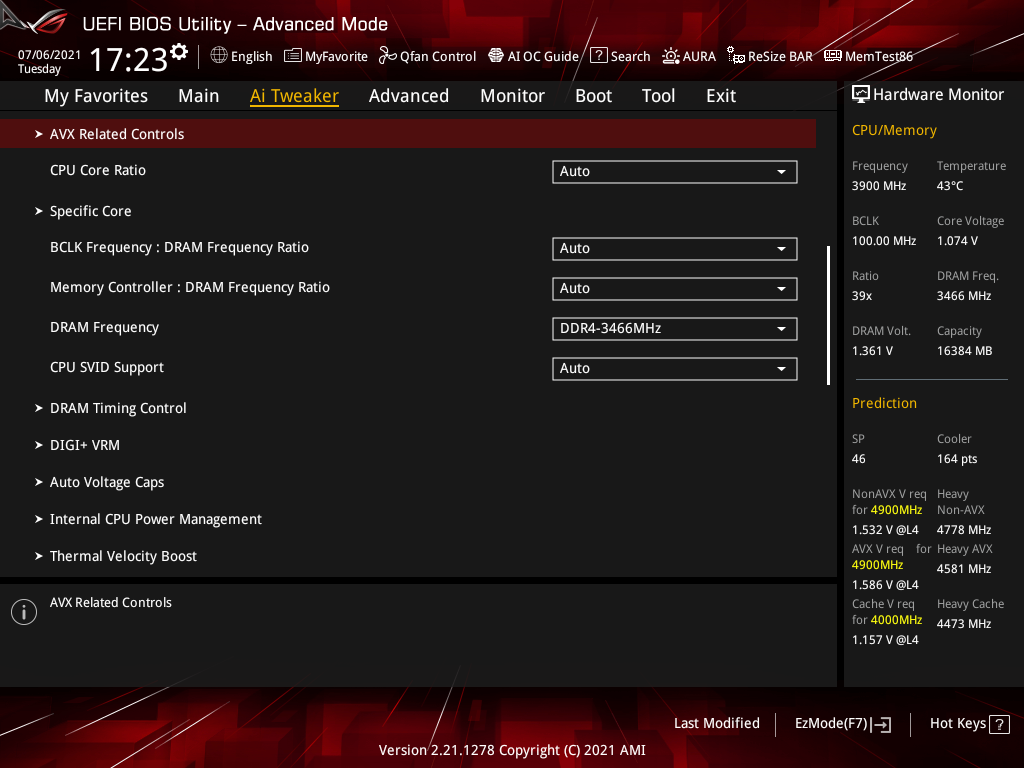Image resolution: width=1024 pixels, height=768 pixels.
Task: Click the 3466 MHz DRAM Freq. value
Action: [964, 296]
